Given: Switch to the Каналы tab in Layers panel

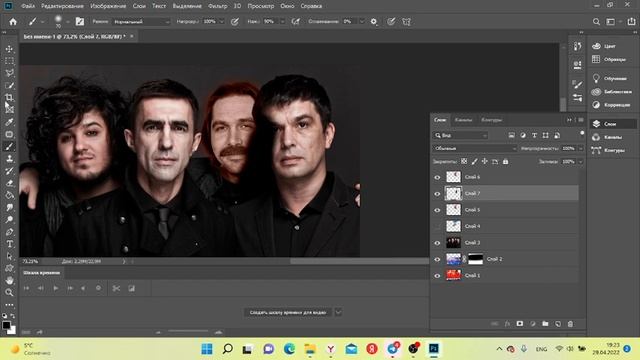Looking at the screenshot, I should click(463, 120).
